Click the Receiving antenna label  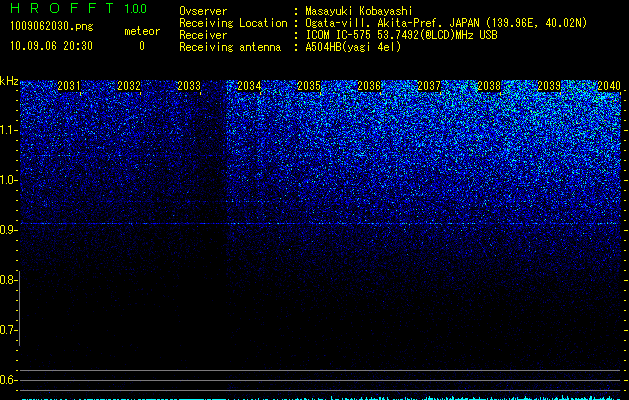[230, 47]
